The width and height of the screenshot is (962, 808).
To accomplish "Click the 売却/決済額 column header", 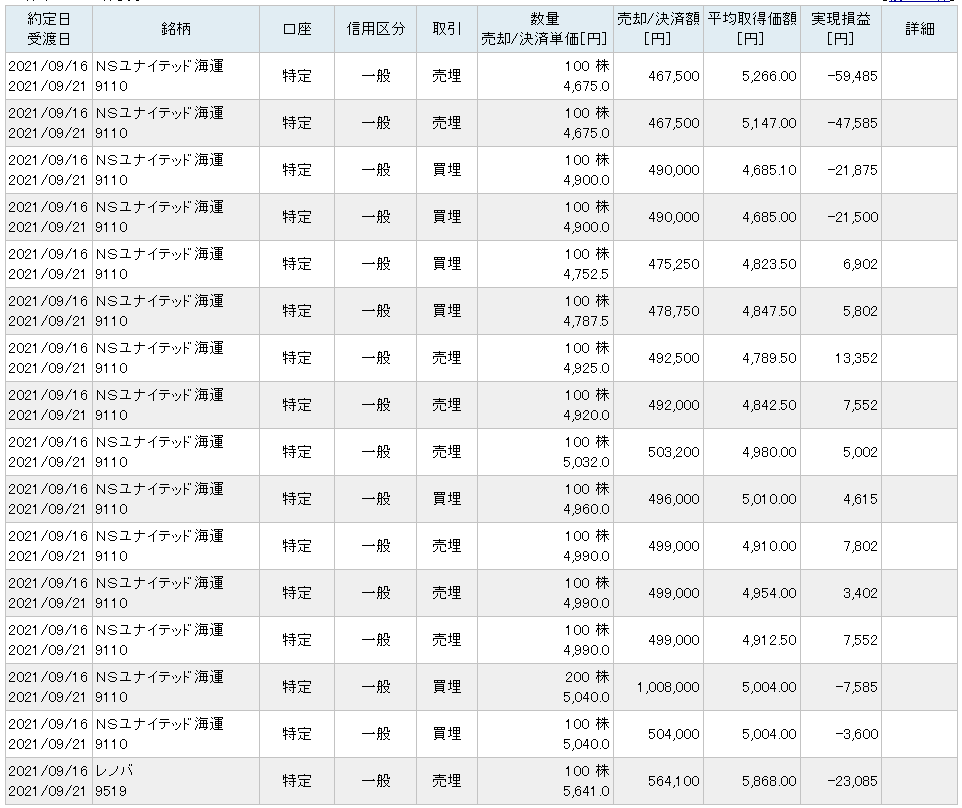I will tap(658, 29).
